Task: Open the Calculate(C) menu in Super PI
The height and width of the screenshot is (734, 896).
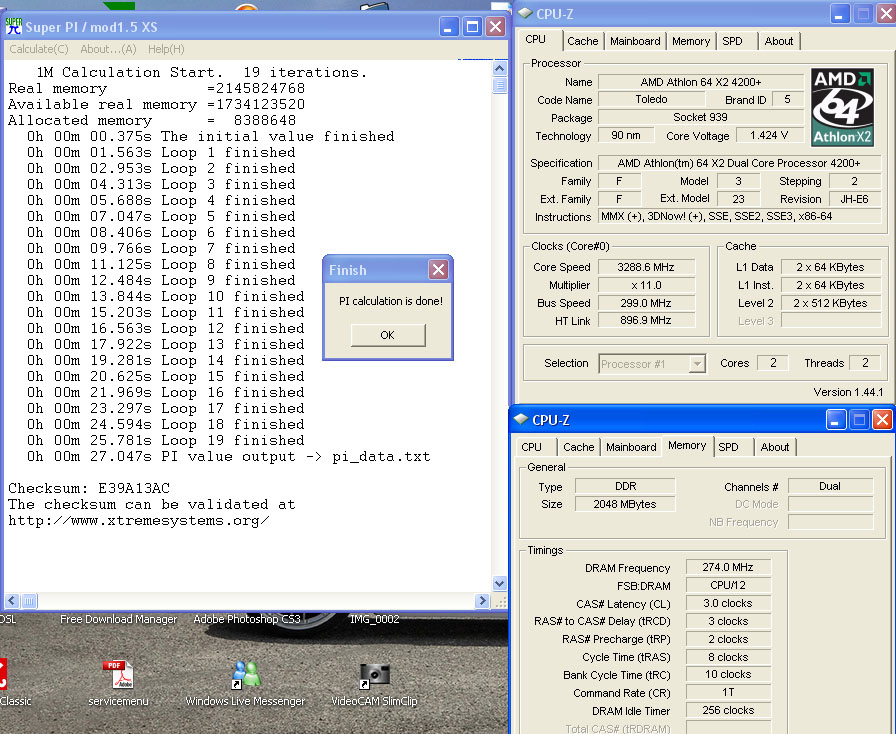Action: point(39,49)
